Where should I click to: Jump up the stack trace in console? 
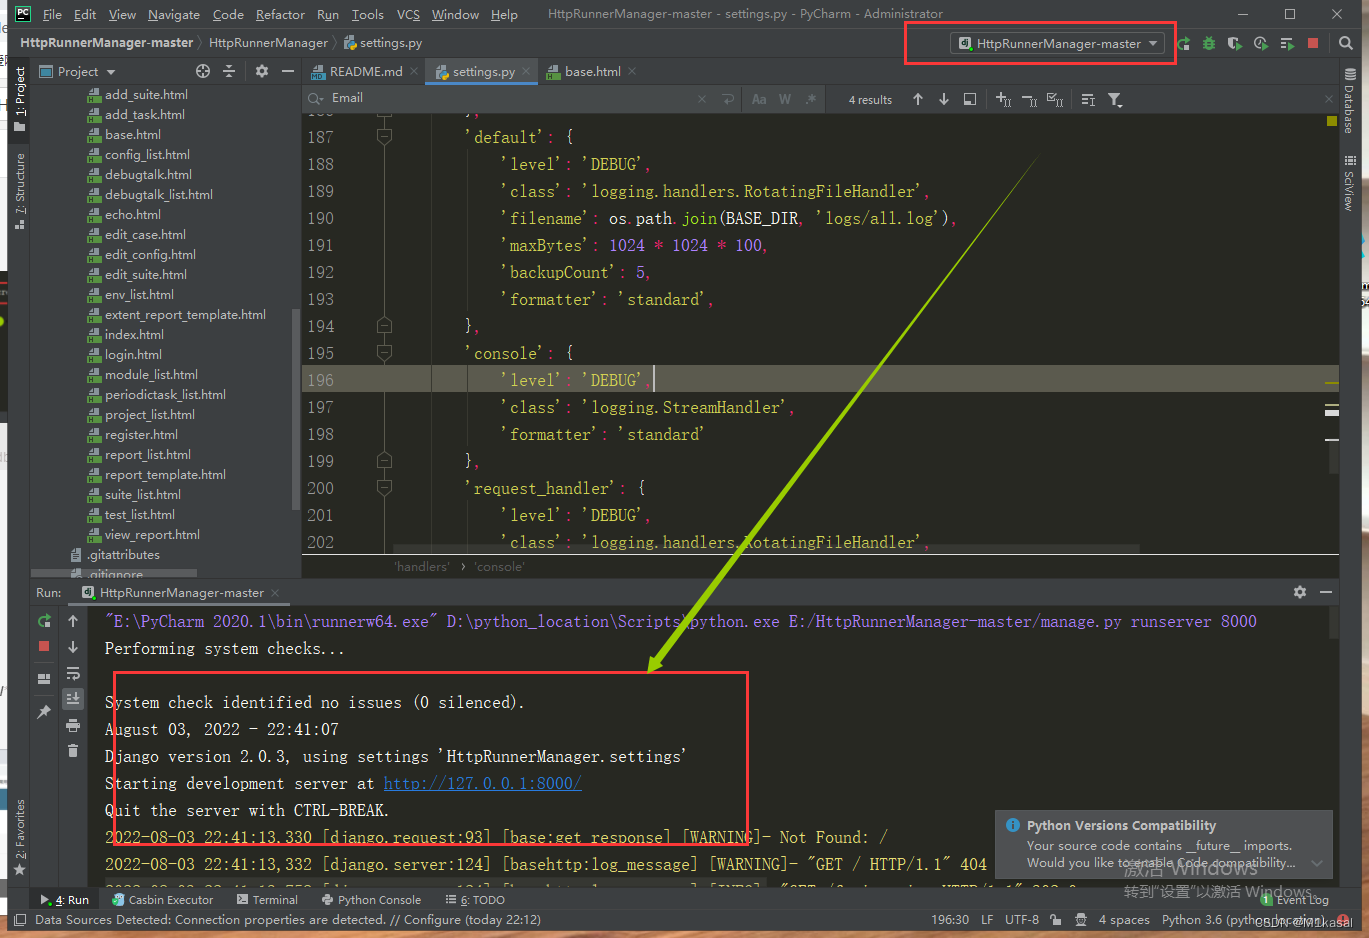pyautogui.click(x=73, y=621)
